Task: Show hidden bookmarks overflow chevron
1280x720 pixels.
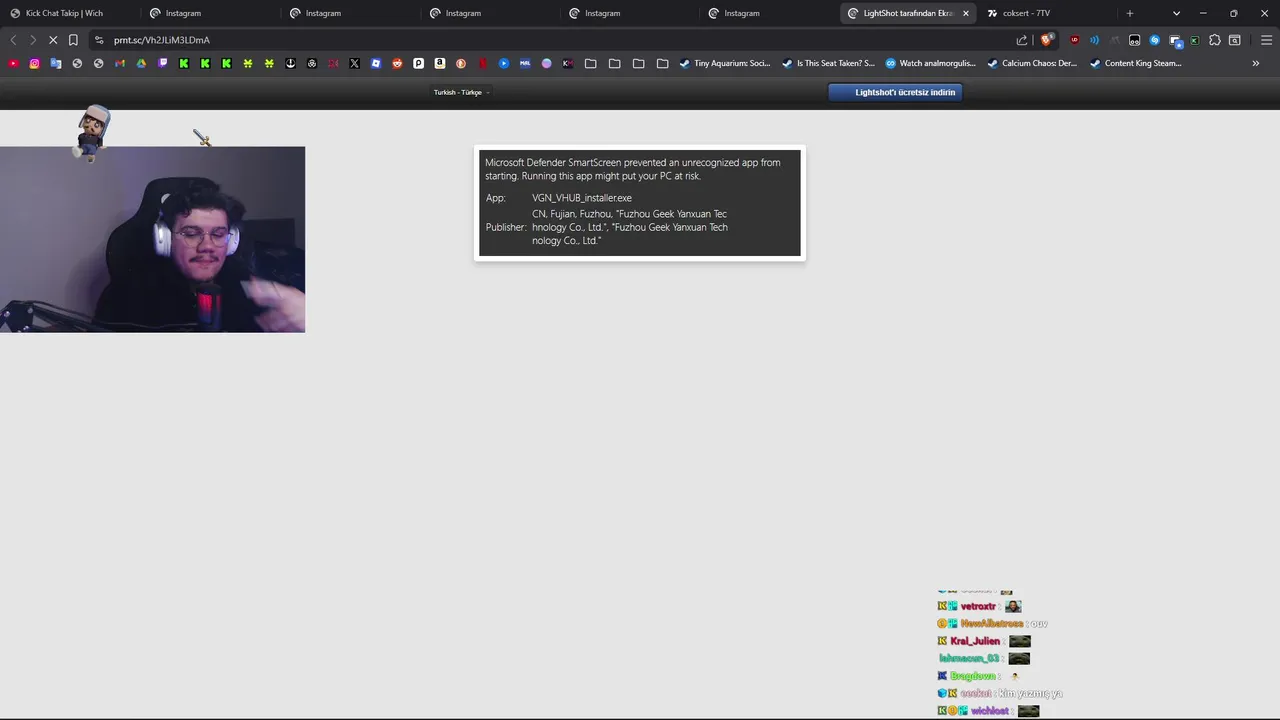Action: pyautogui.click(x=1256, y=63)
